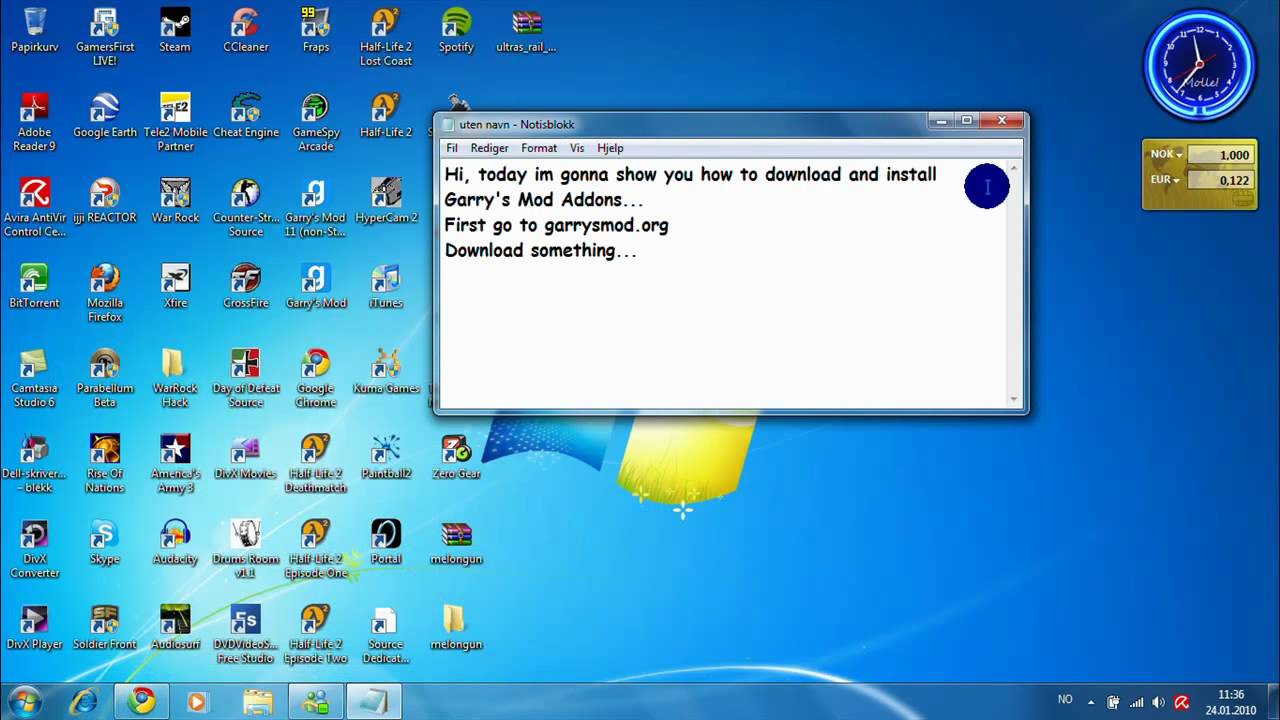Image resolution: width=1280 pixels, height=720 pixels.
Task: Select the Drums Room v1.1 icon
Action: coord(245,549)
